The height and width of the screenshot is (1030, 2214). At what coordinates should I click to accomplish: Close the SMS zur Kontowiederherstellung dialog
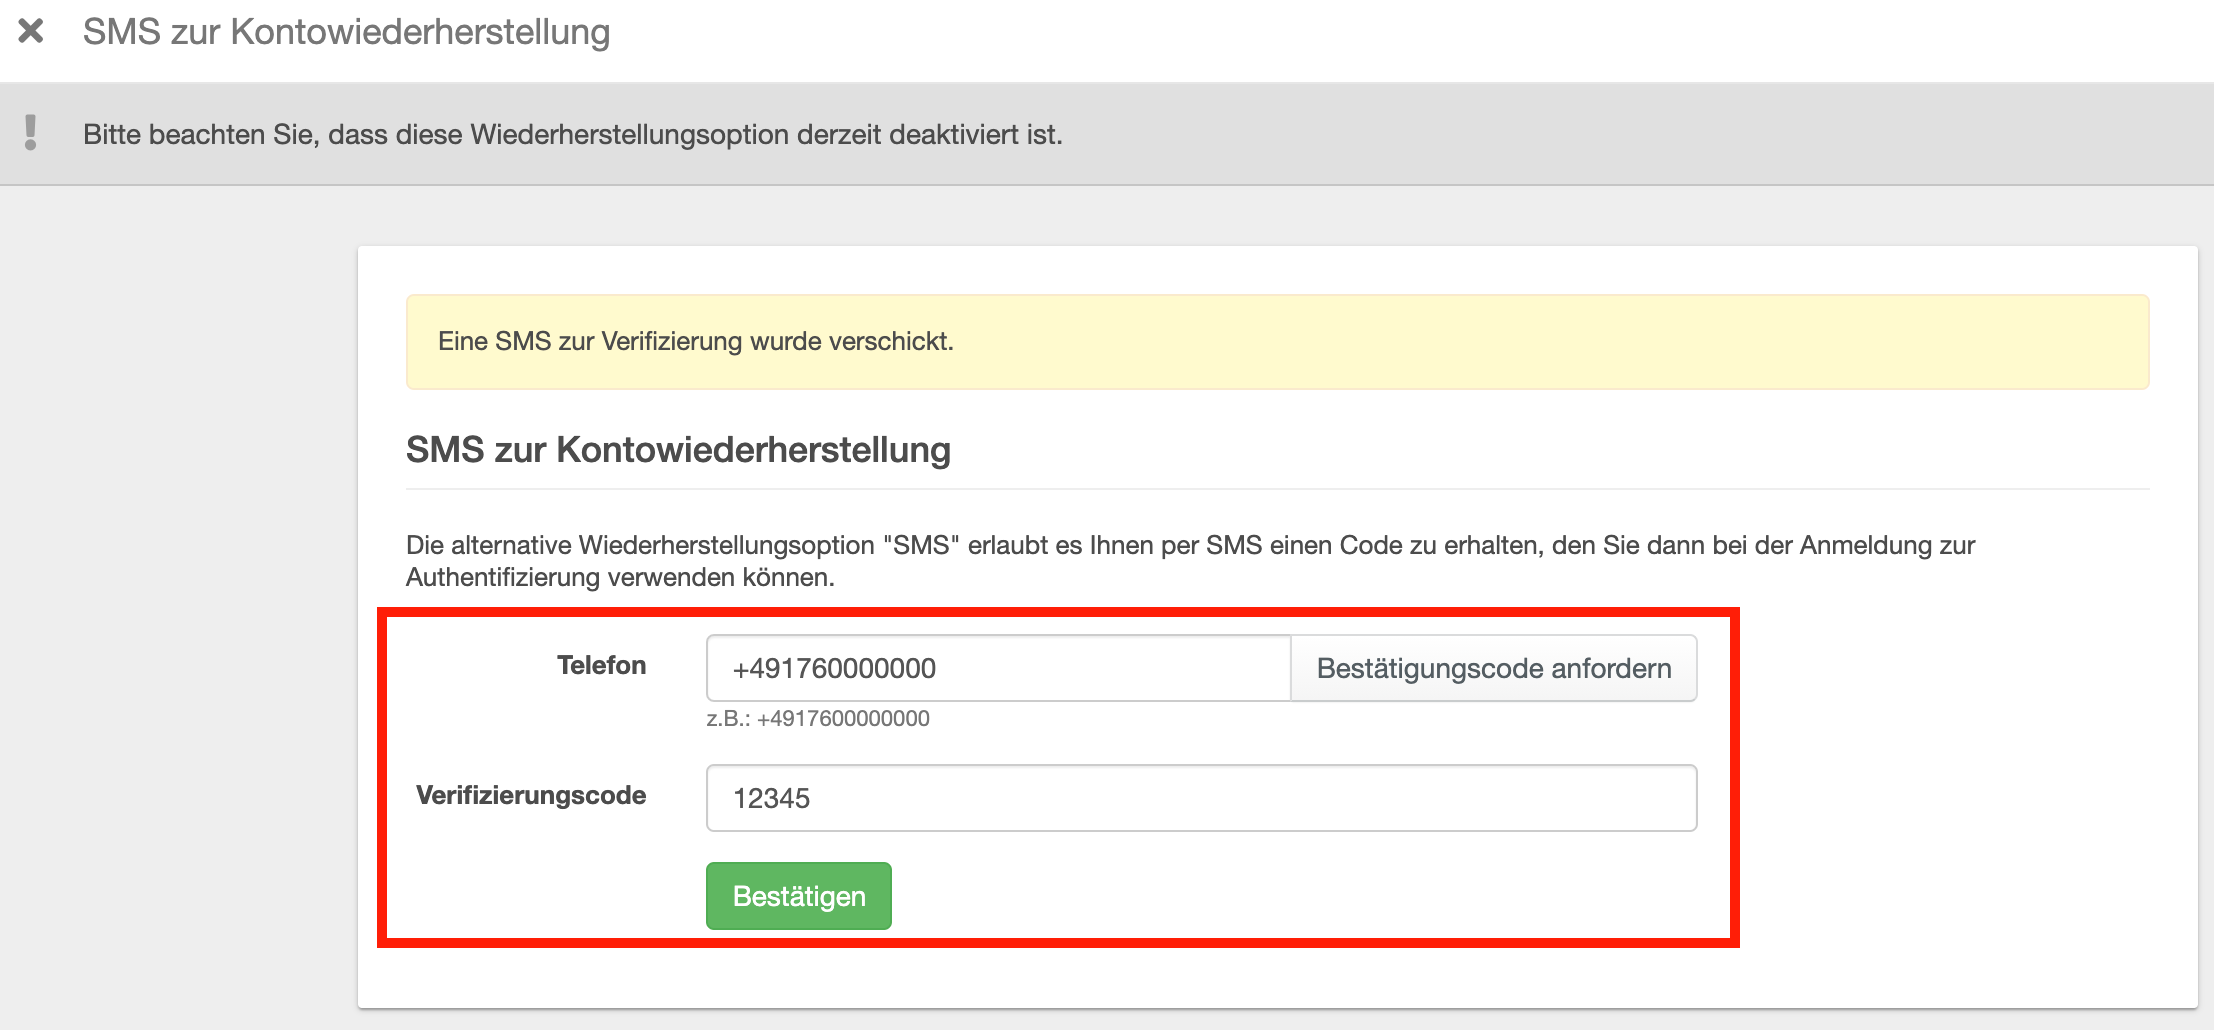coord(31,31)
